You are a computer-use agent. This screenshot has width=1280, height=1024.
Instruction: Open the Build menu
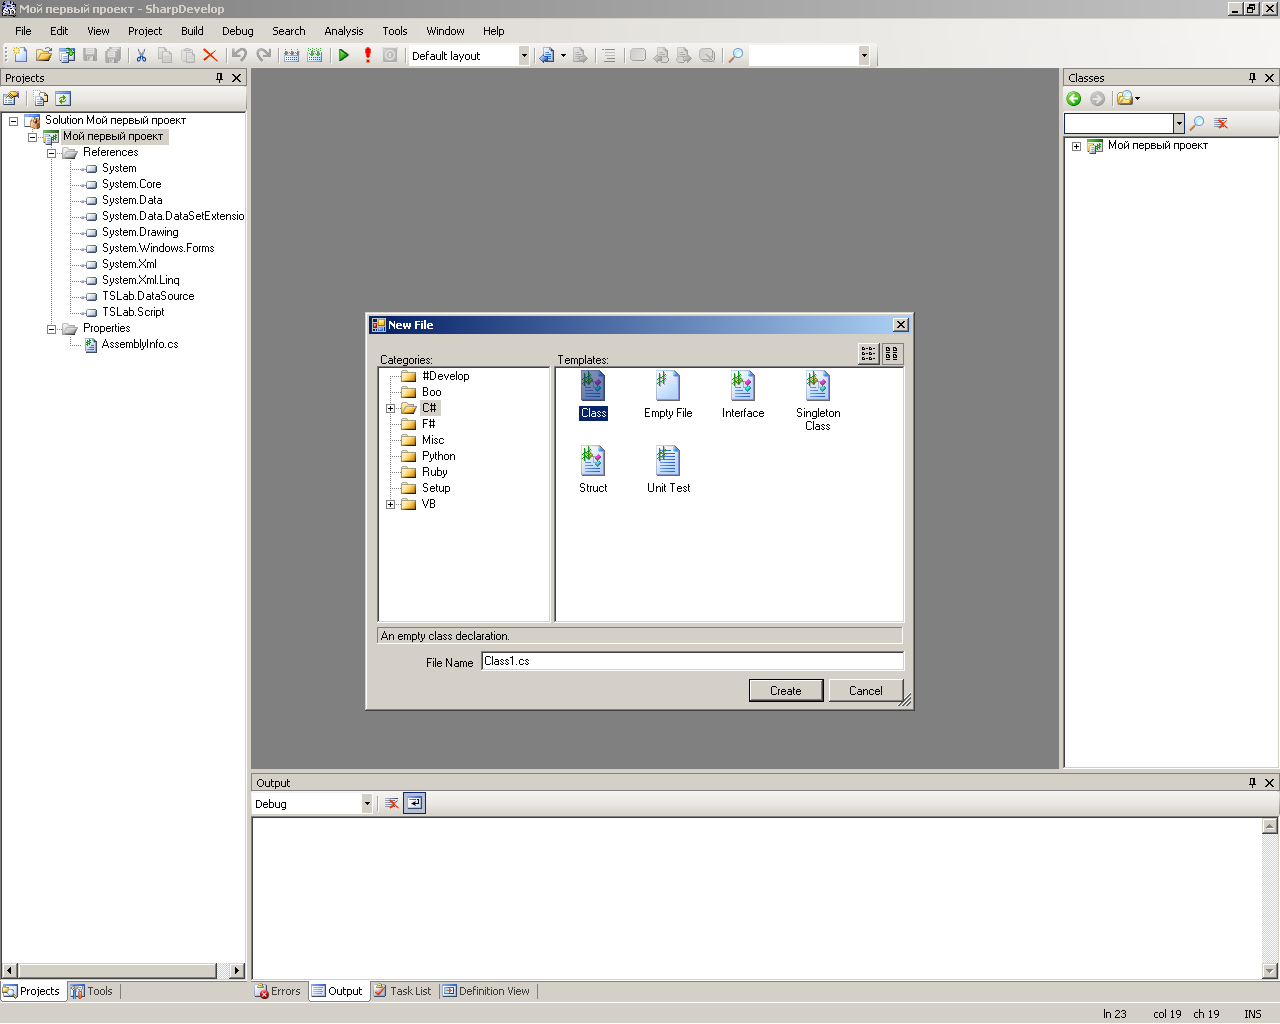coord(192,31)
